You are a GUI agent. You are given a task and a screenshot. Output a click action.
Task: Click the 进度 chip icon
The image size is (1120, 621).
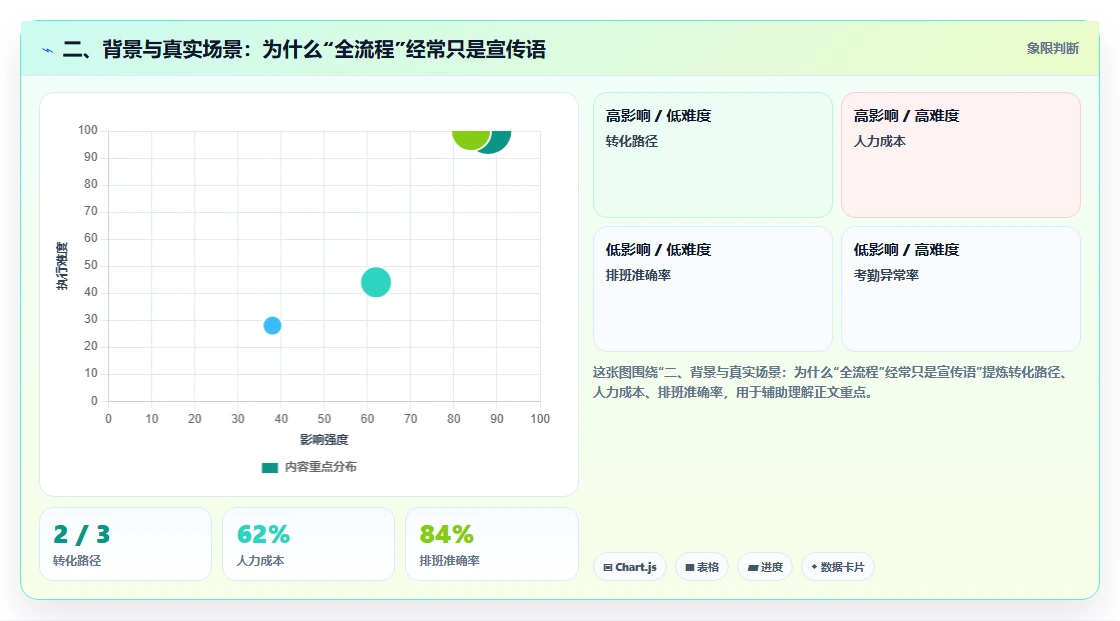click(753, 568)
